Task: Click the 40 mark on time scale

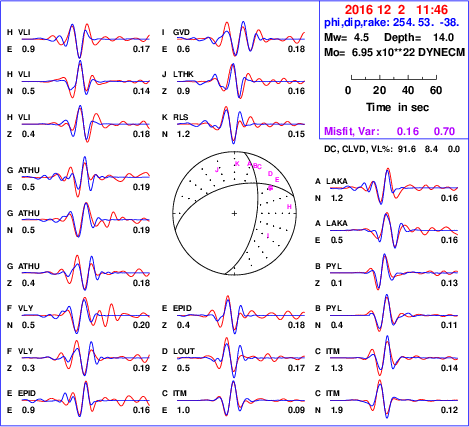Action: pos(408,90)
